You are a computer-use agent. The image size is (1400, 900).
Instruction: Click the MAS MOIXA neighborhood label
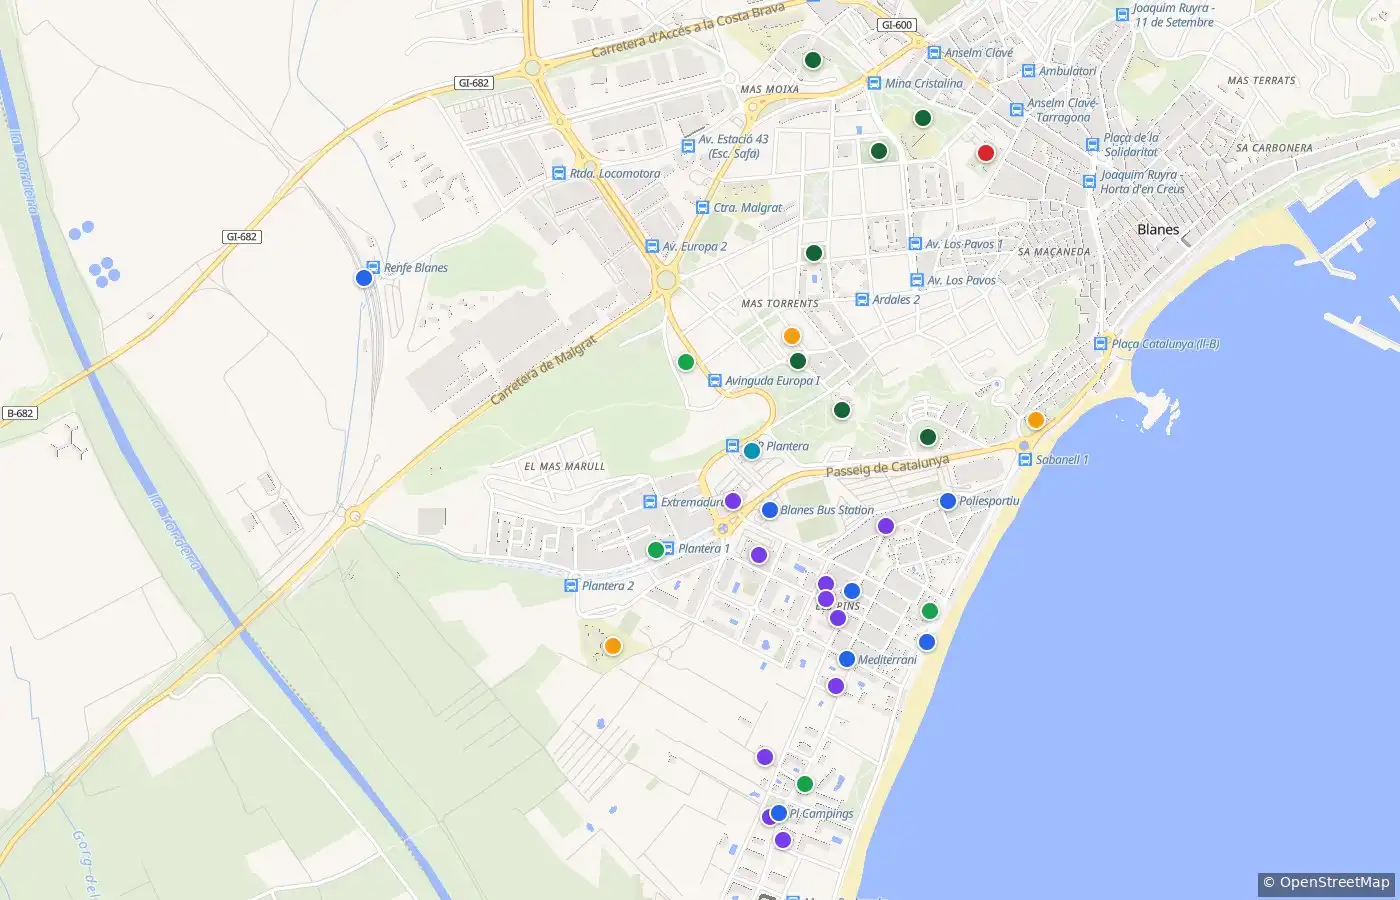tap(770, 89)
